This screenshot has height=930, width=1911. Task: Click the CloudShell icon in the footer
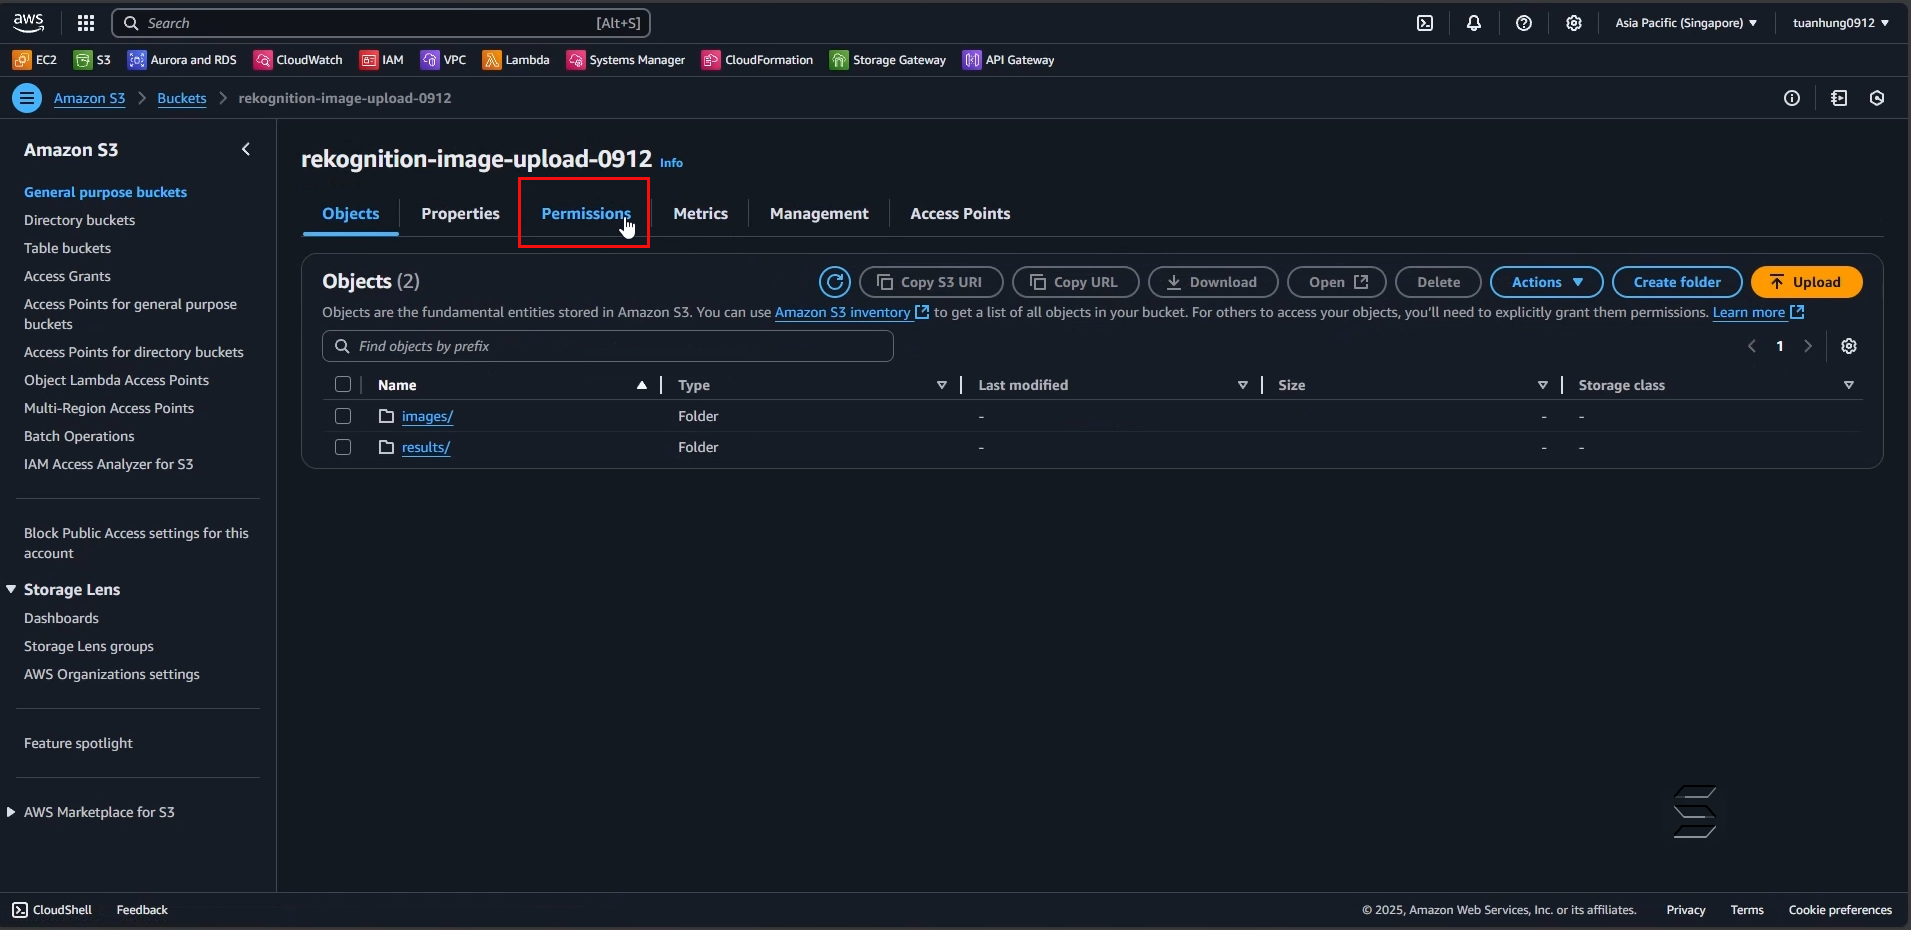point(20,910)
